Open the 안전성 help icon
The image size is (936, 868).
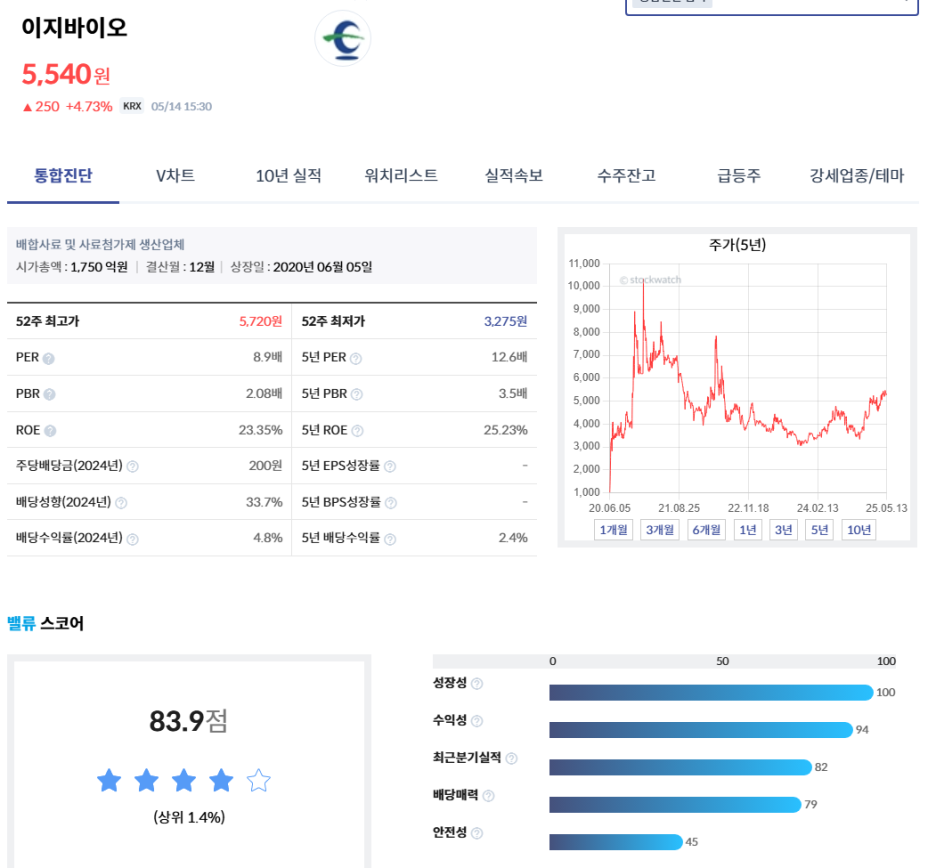pos(477,833)
